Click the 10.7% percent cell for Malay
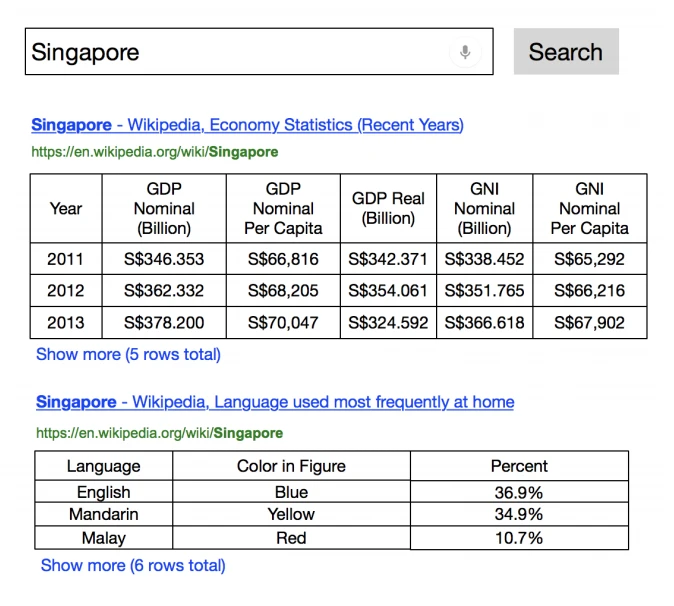Viewport: 674px width, 606px height. coord(519,538)
